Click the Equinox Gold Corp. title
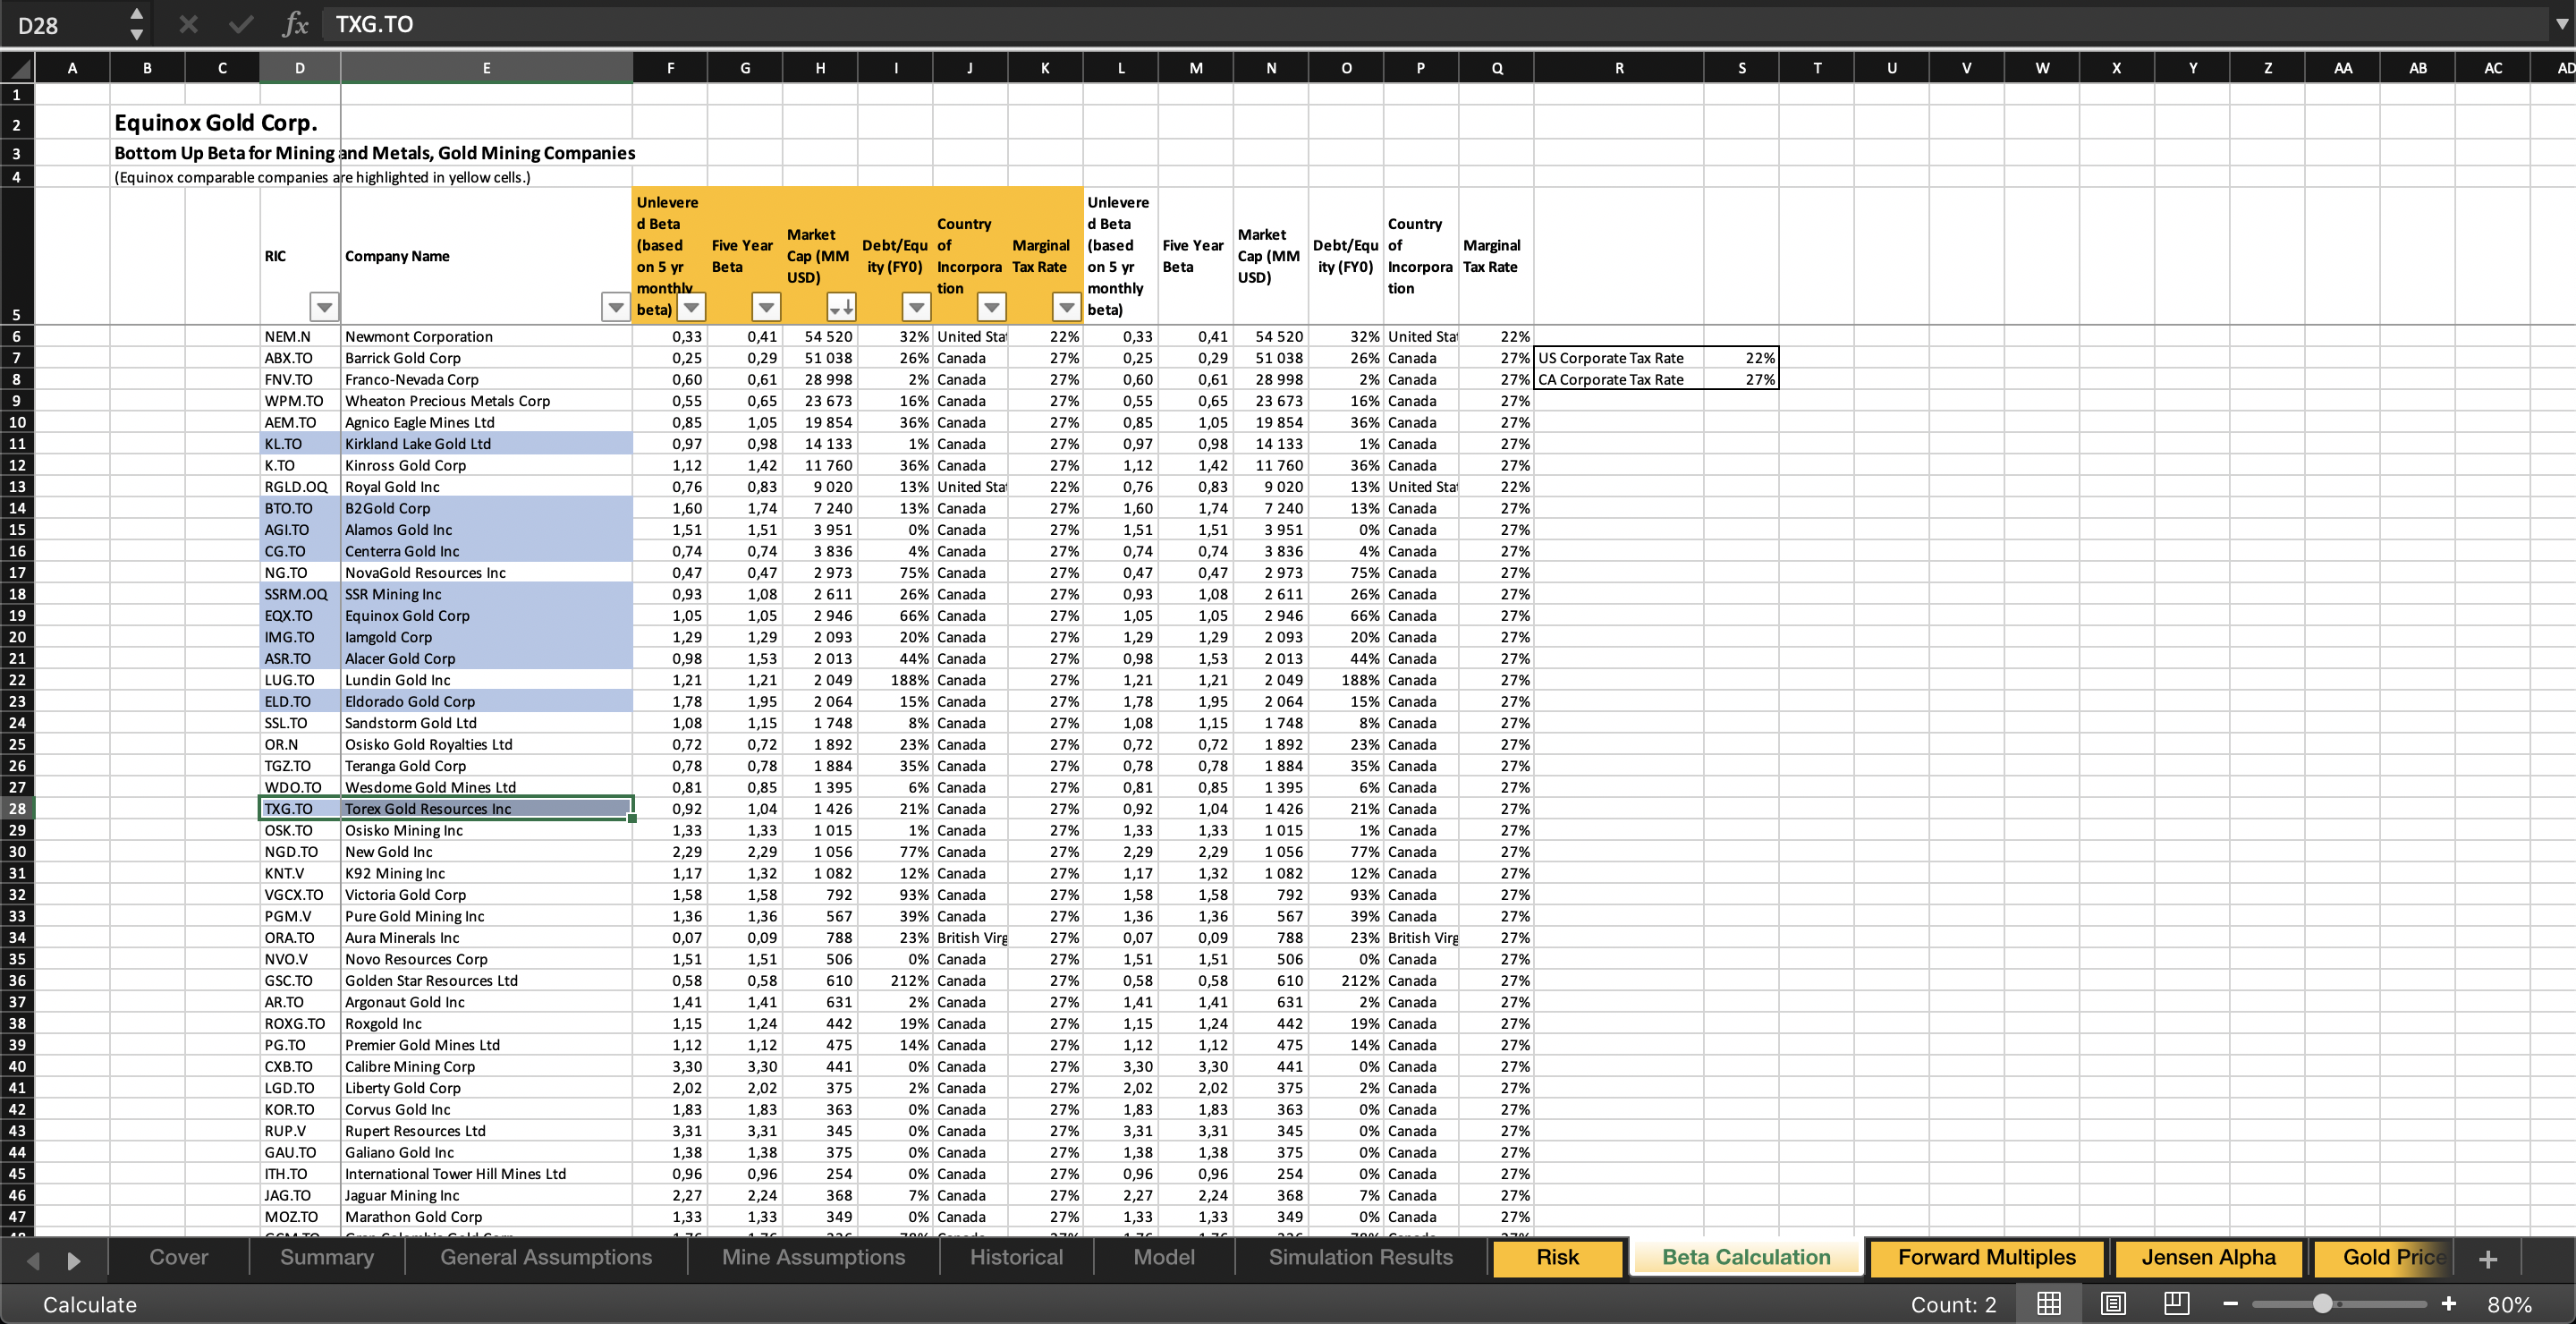 click(x=215, y=122)
